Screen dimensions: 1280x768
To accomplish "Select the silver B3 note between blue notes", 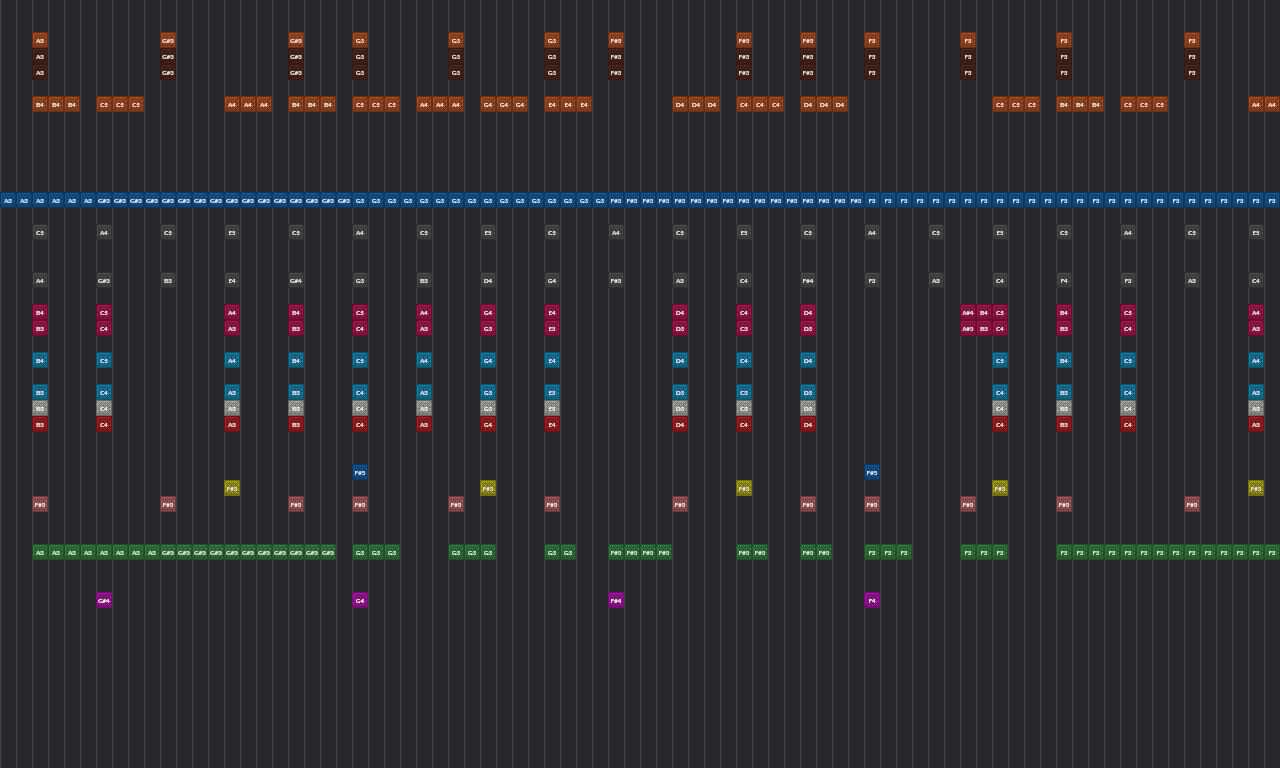I will [x=40, y=408].
